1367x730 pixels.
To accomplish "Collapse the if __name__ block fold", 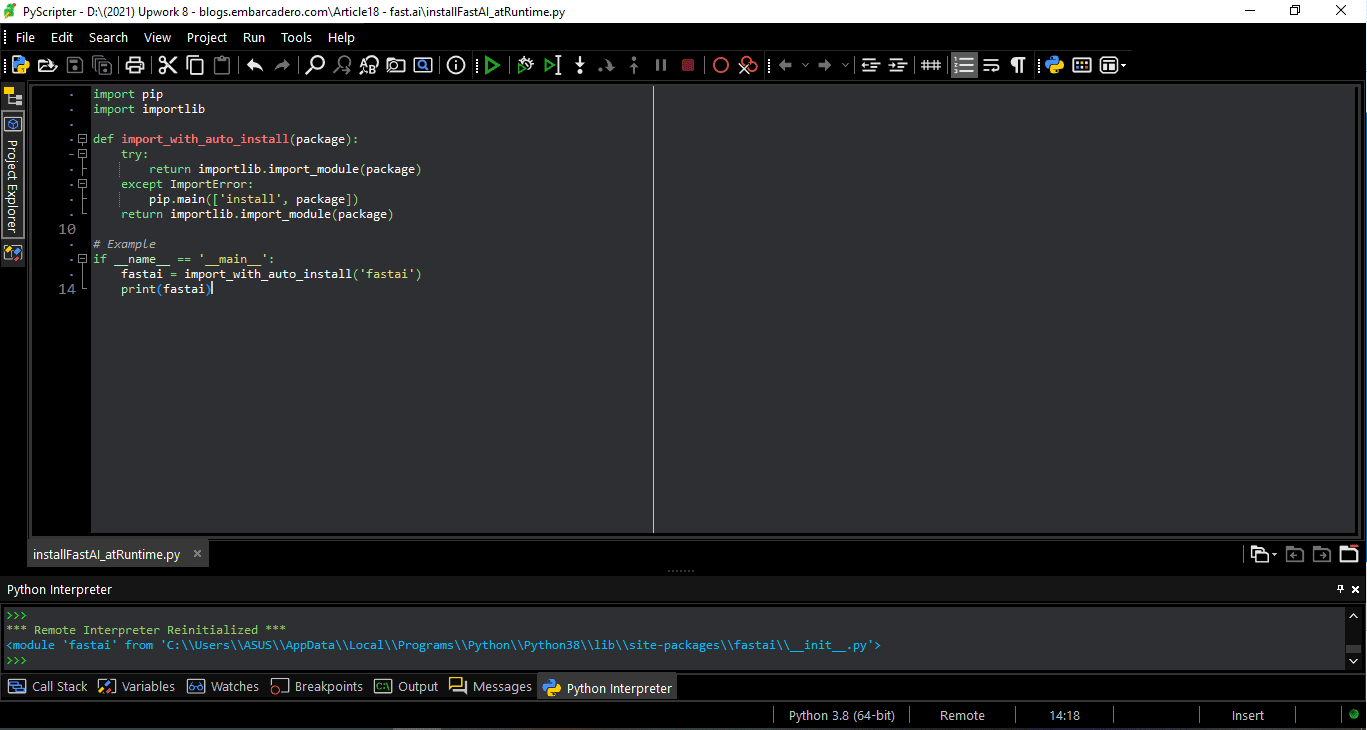I will point(83,259).
